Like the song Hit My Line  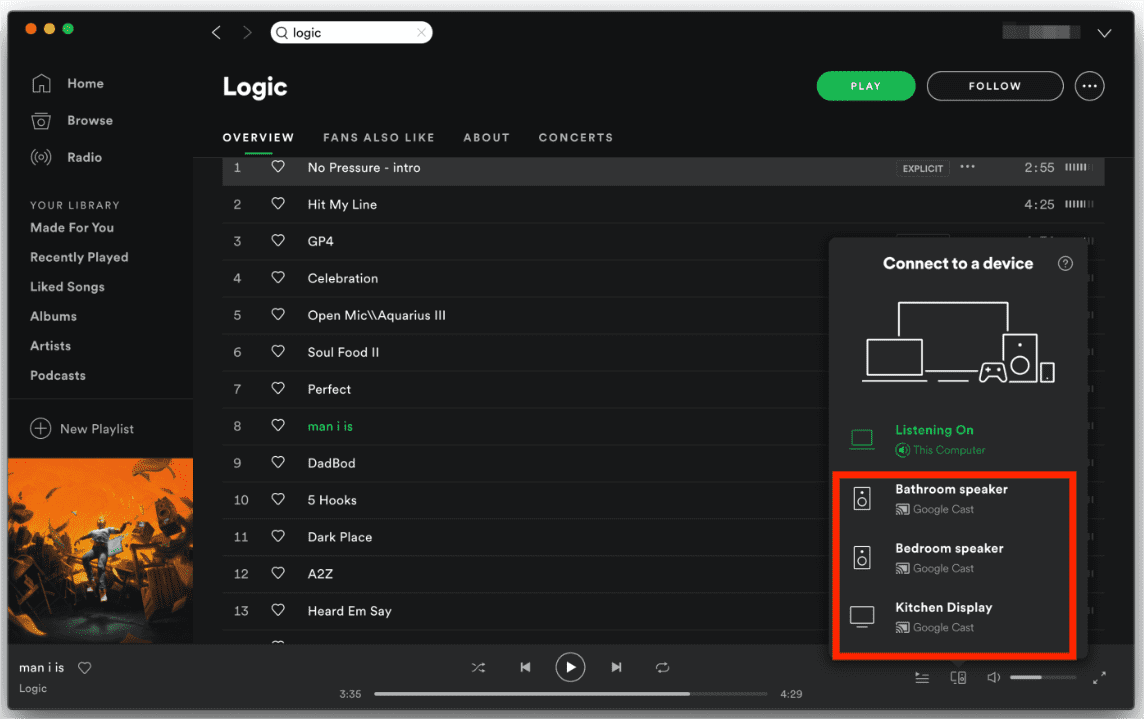(x=278, y=204)
